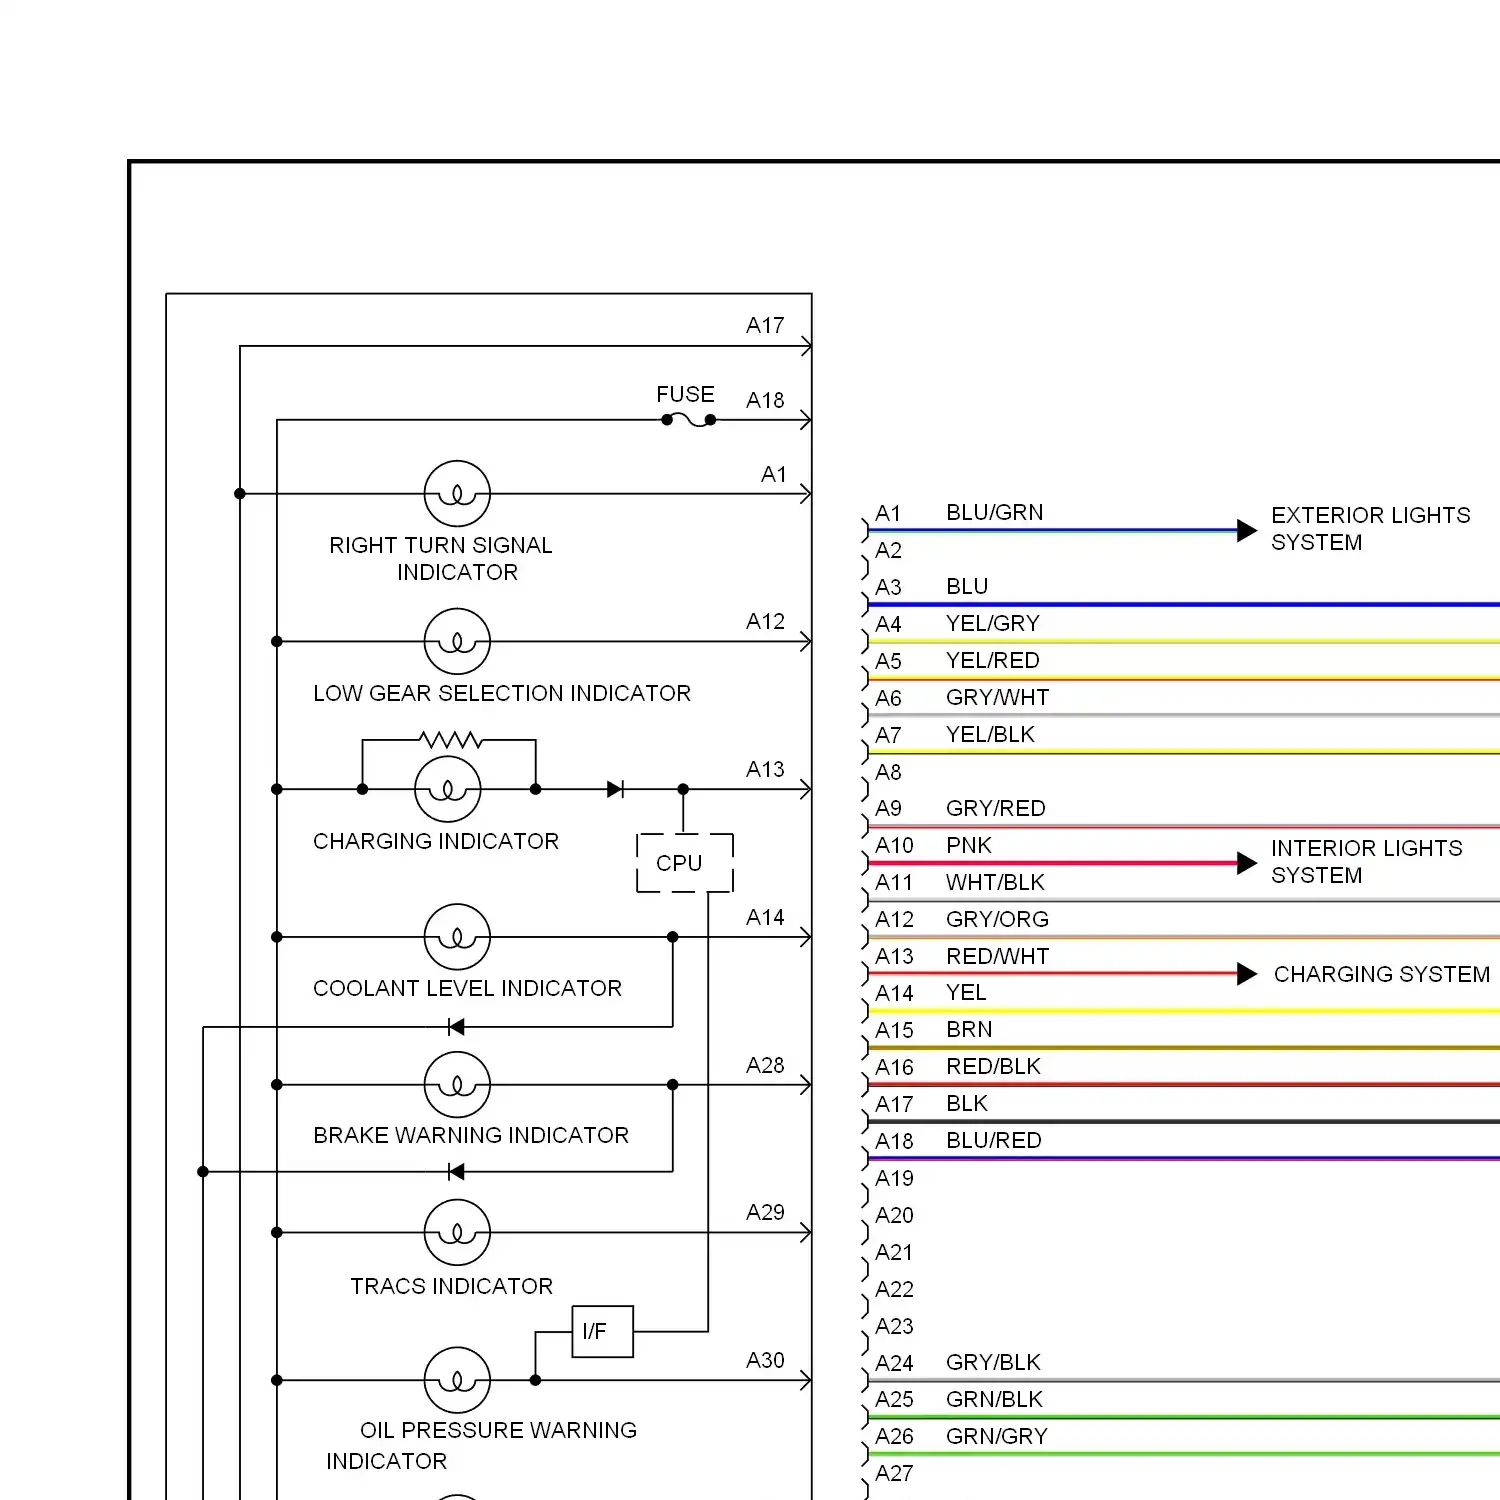Click the A12 terminal label in cluster

point(765,622)
